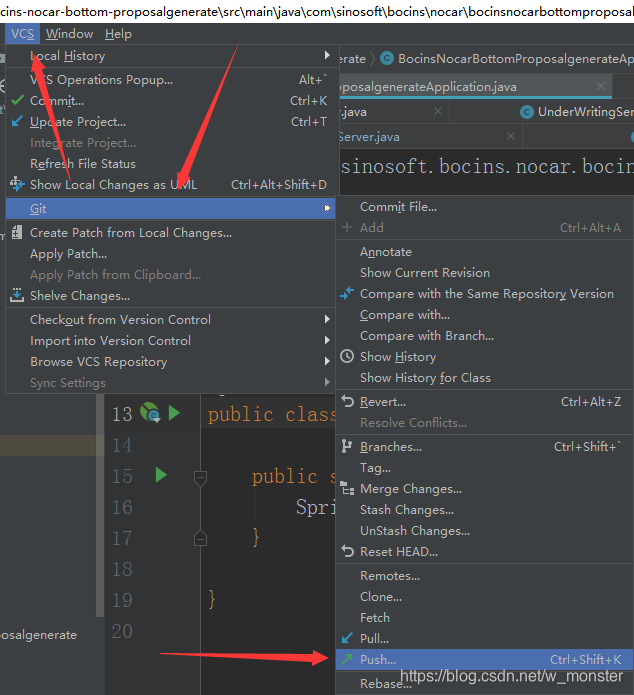Expand Browse VCS Repository submenu
Viewport: 634px width, 695px height.
pos(327,361)
